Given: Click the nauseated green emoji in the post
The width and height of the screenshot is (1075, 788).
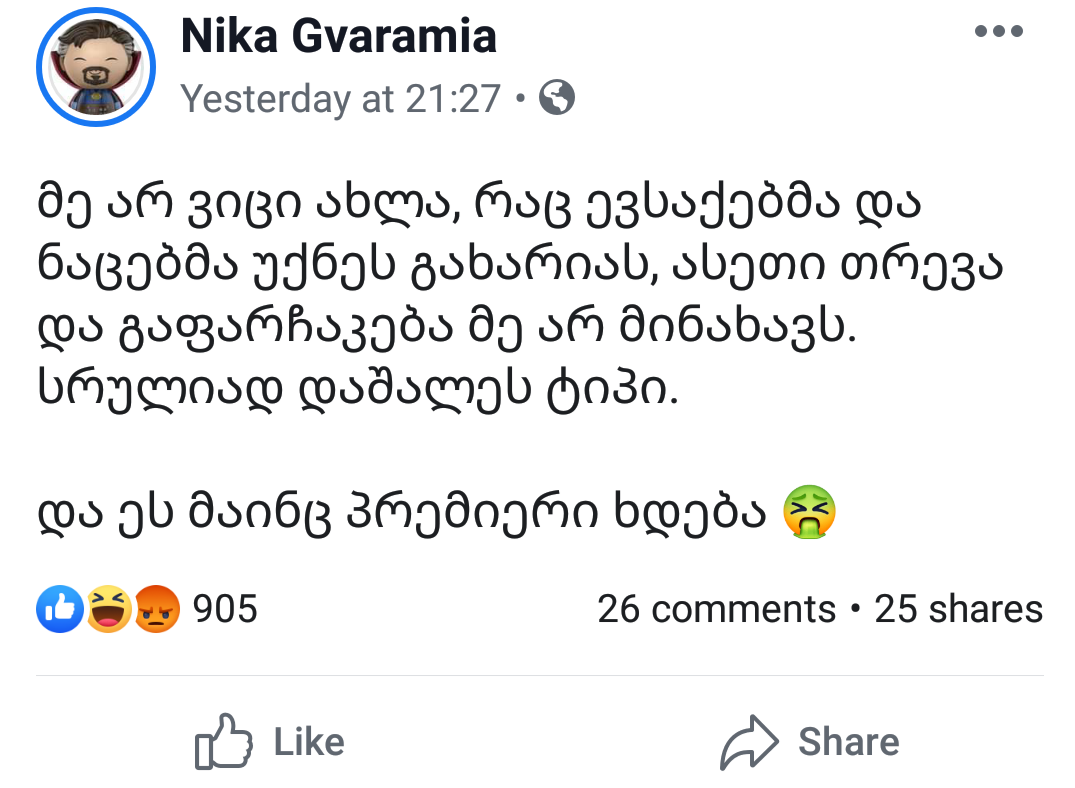Looking at the screenshot, I should [x=810, y=511].
